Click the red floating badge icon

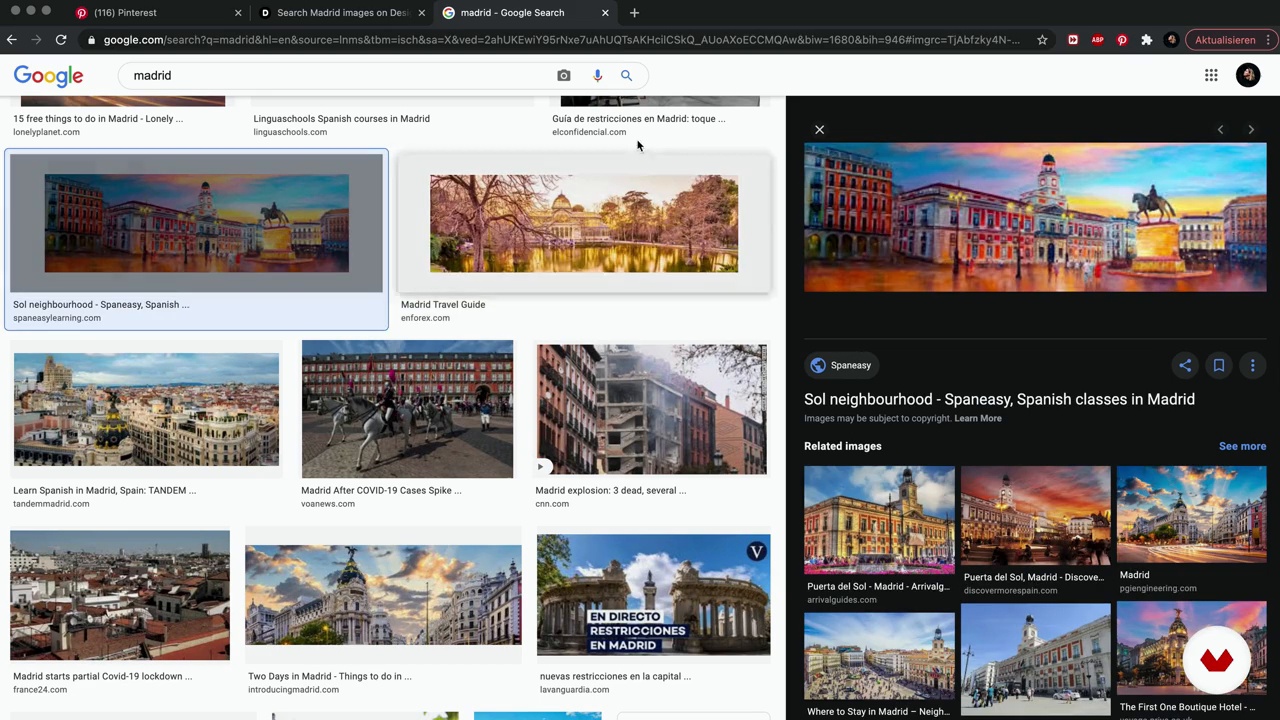click(x=1217, y=660)
